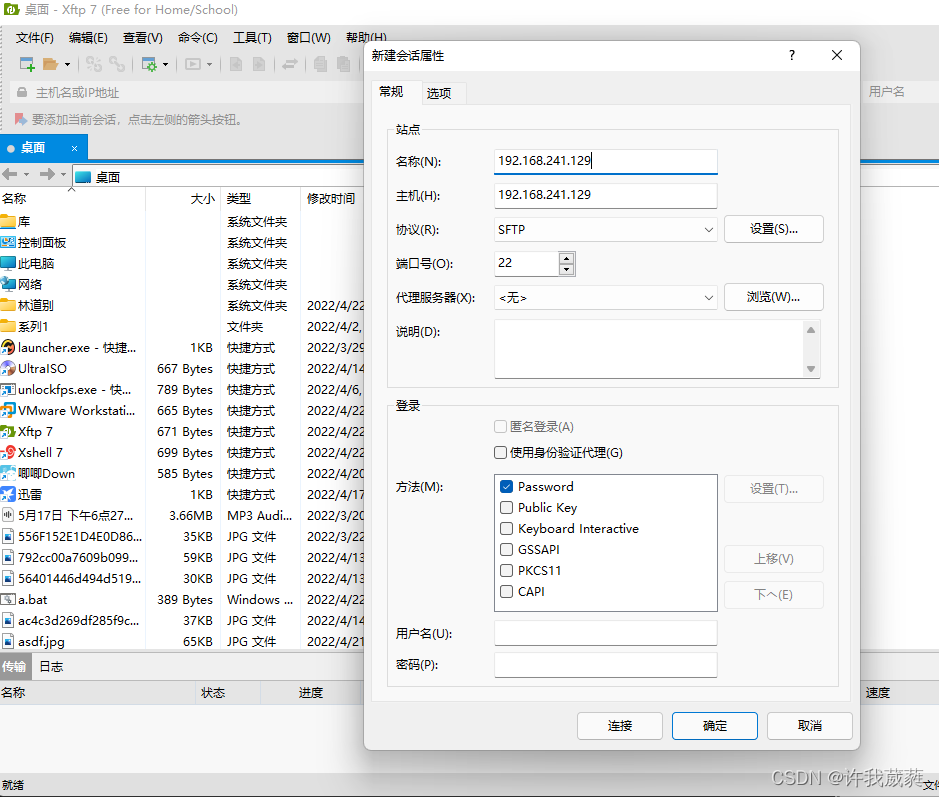939x797 pixels.
Task: Increase the port number with the up stepper
Action: click(x=567, y=257)
